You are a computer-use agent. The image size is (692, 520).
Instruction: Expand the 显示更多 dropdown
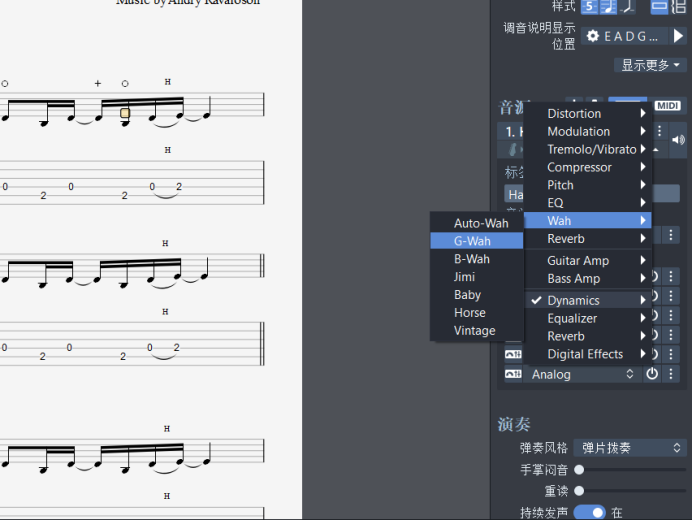[650, 65]
